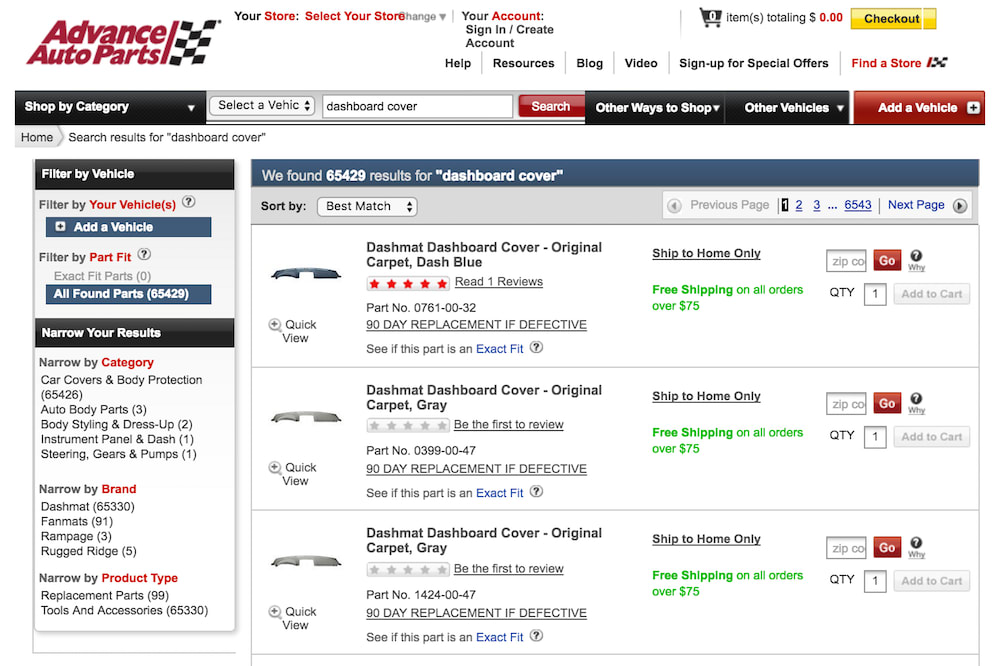Click Next Page link
This screenshot has height=666, width=1000.
[x=916, y=205]
